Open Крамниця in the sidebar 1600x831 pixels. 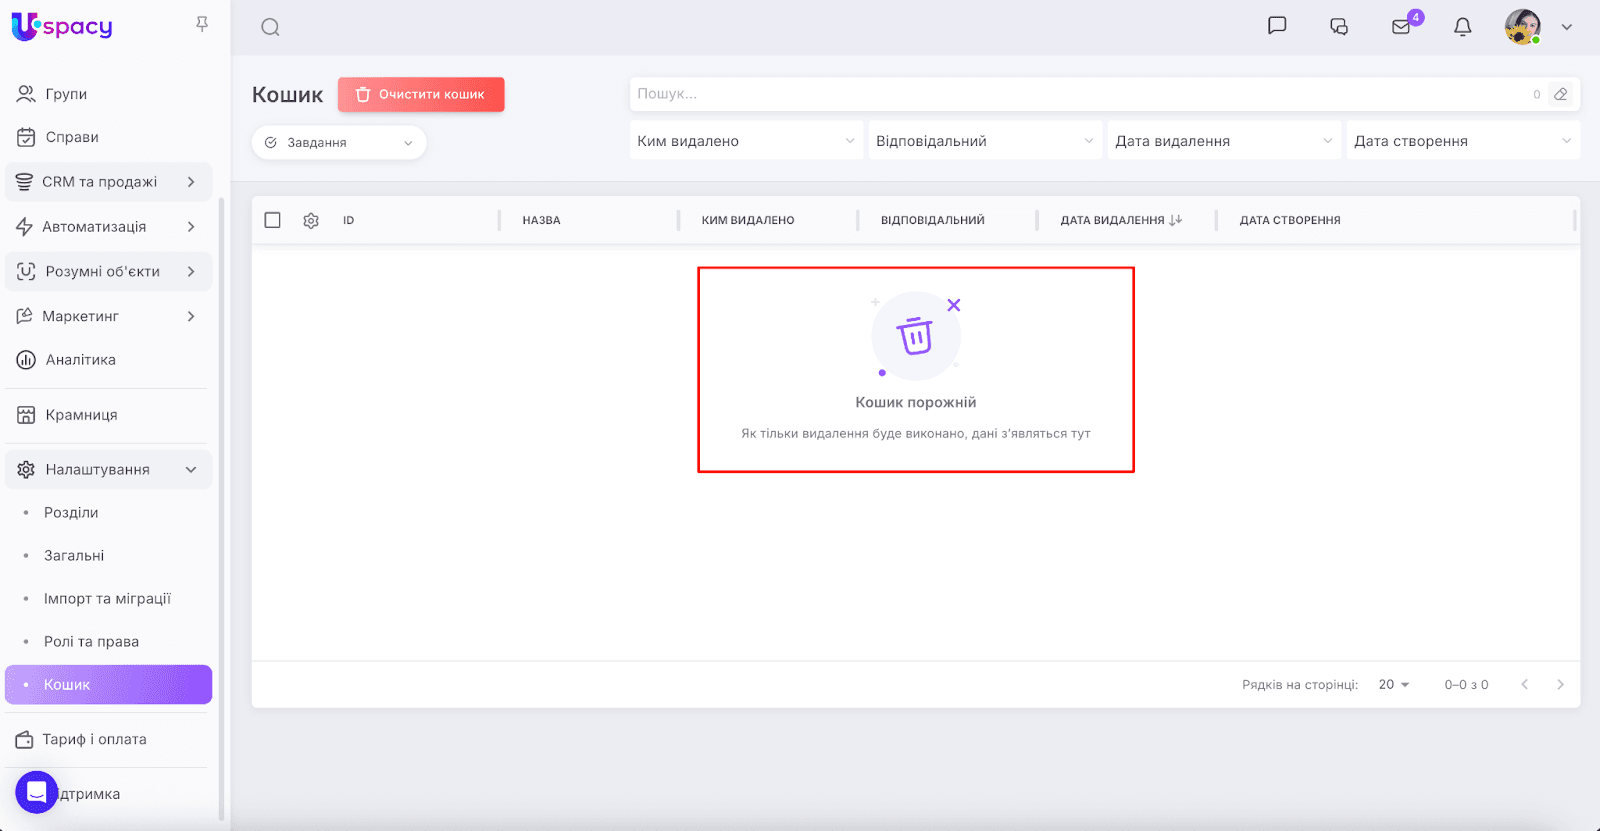108,415
